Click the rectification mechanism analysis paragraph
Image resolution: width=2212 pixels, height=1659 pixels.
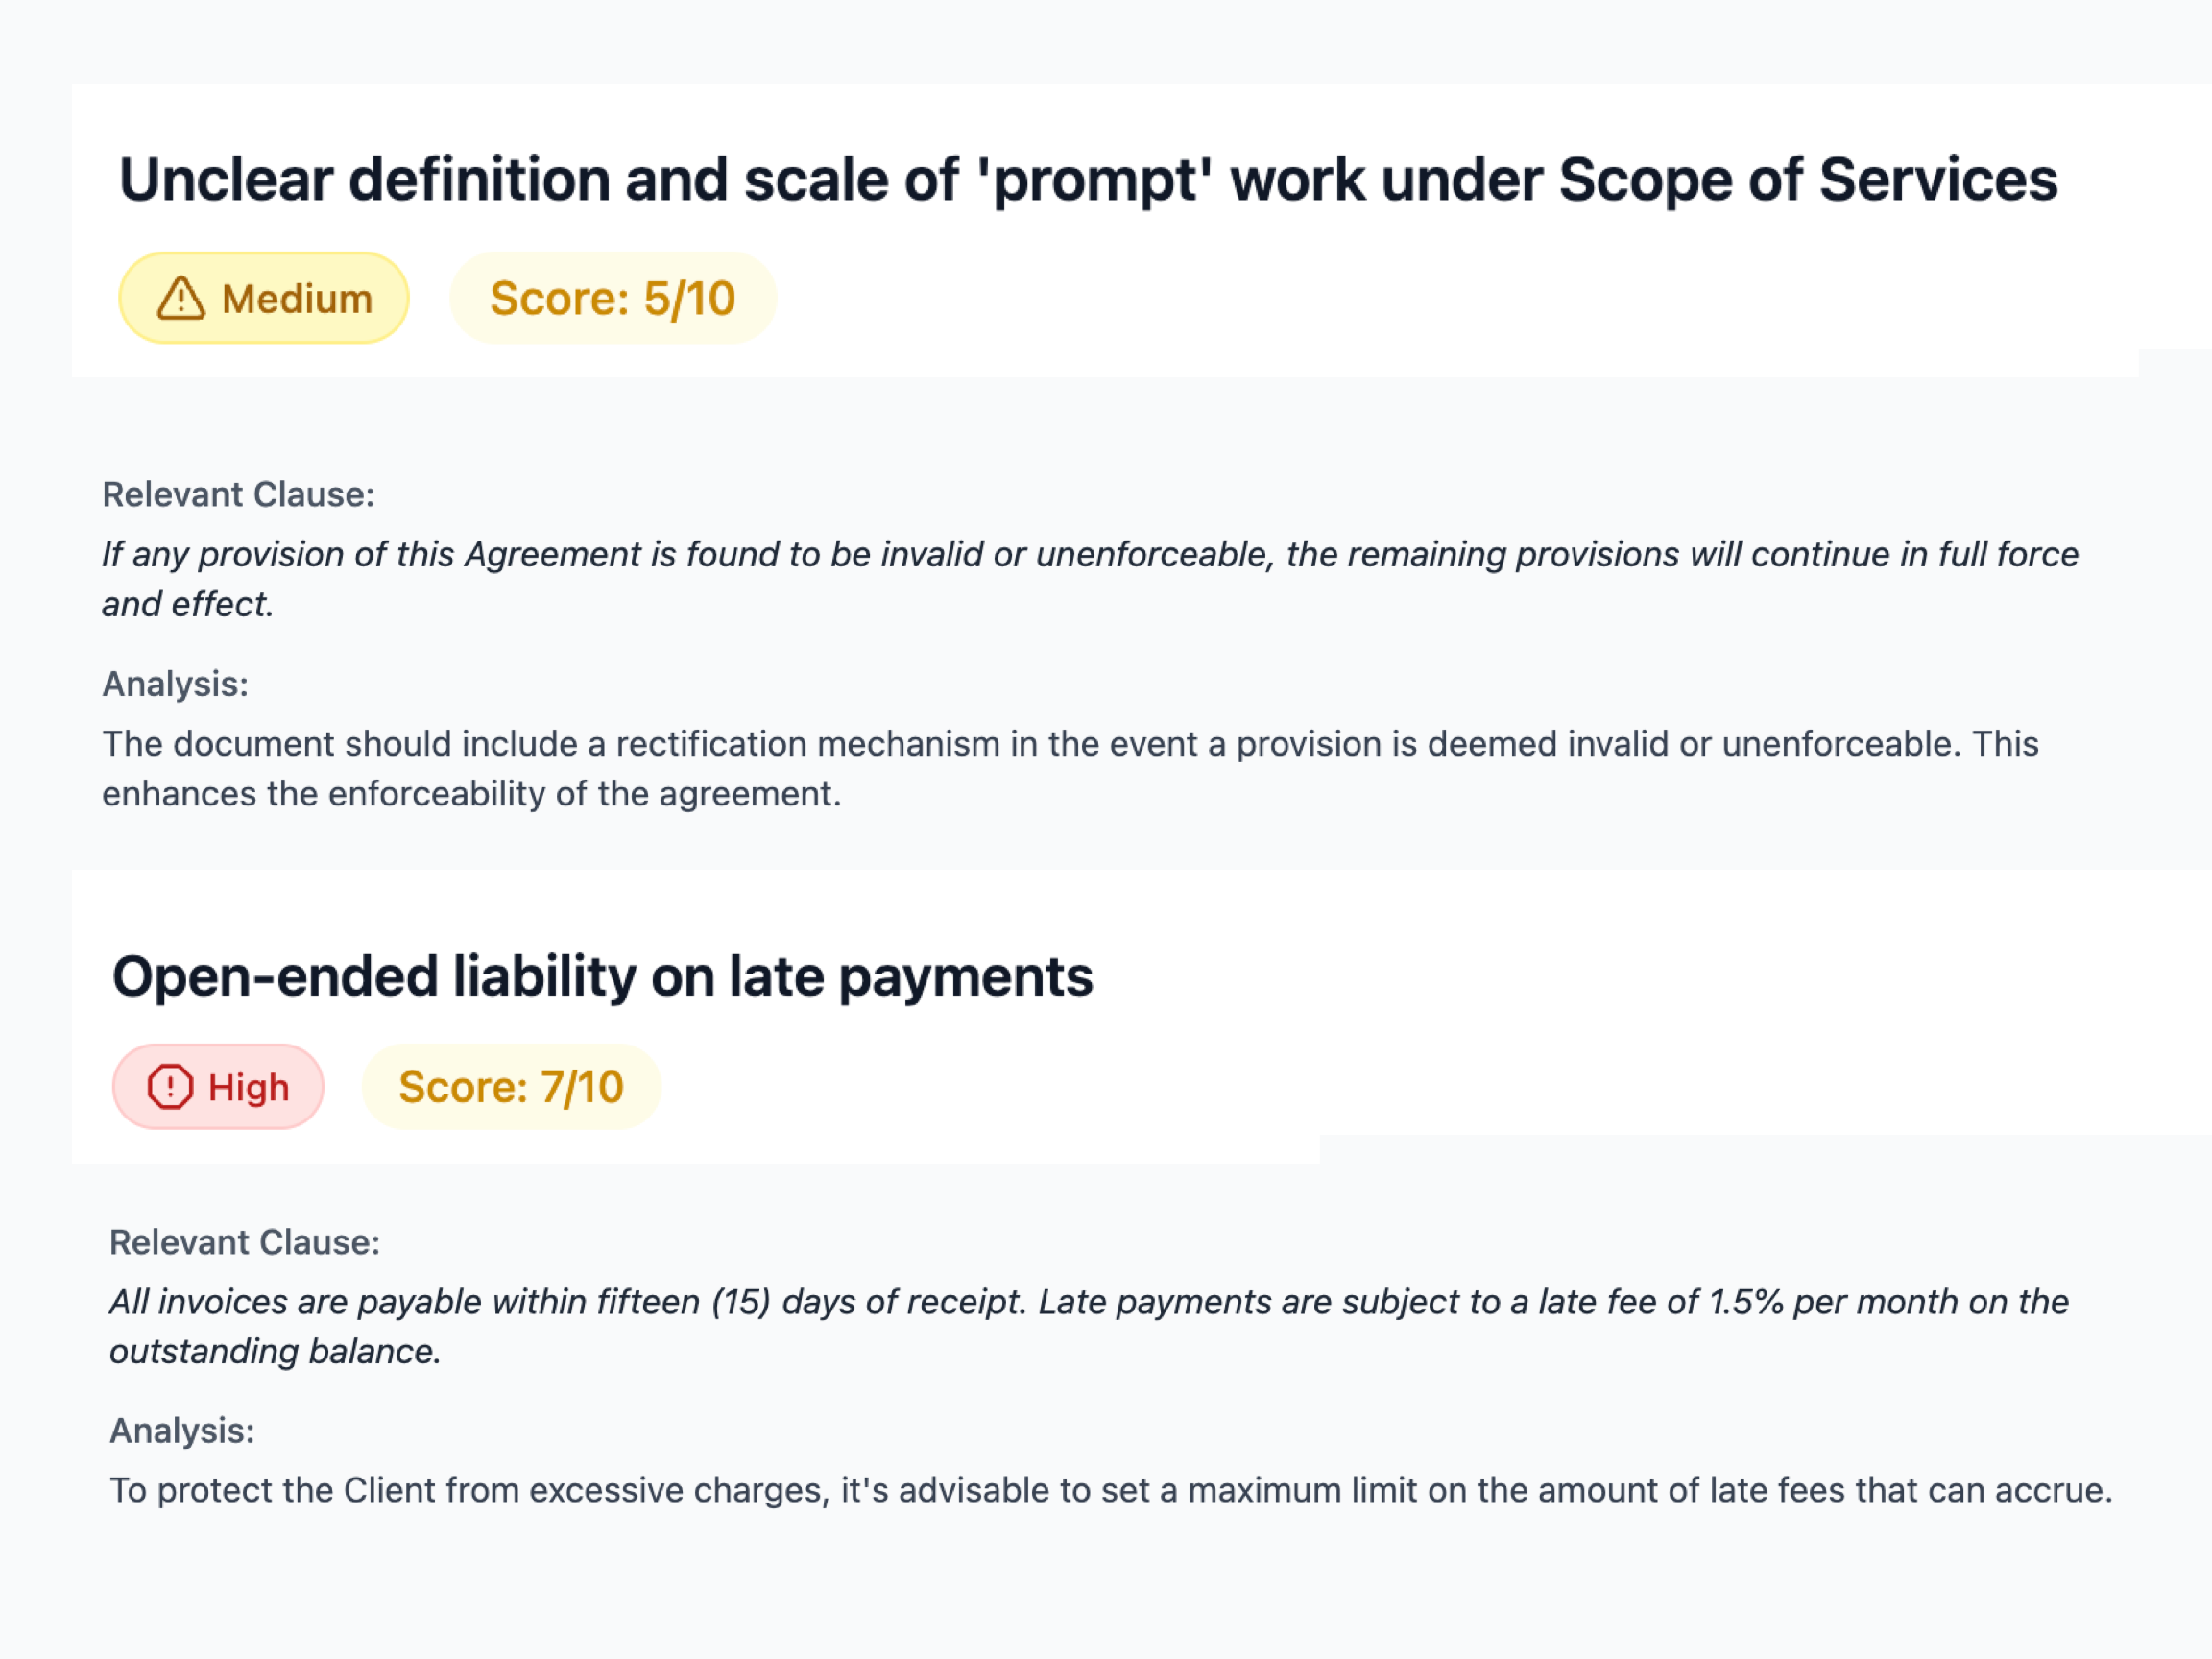pyautogui.click(x=1070, y=744)
